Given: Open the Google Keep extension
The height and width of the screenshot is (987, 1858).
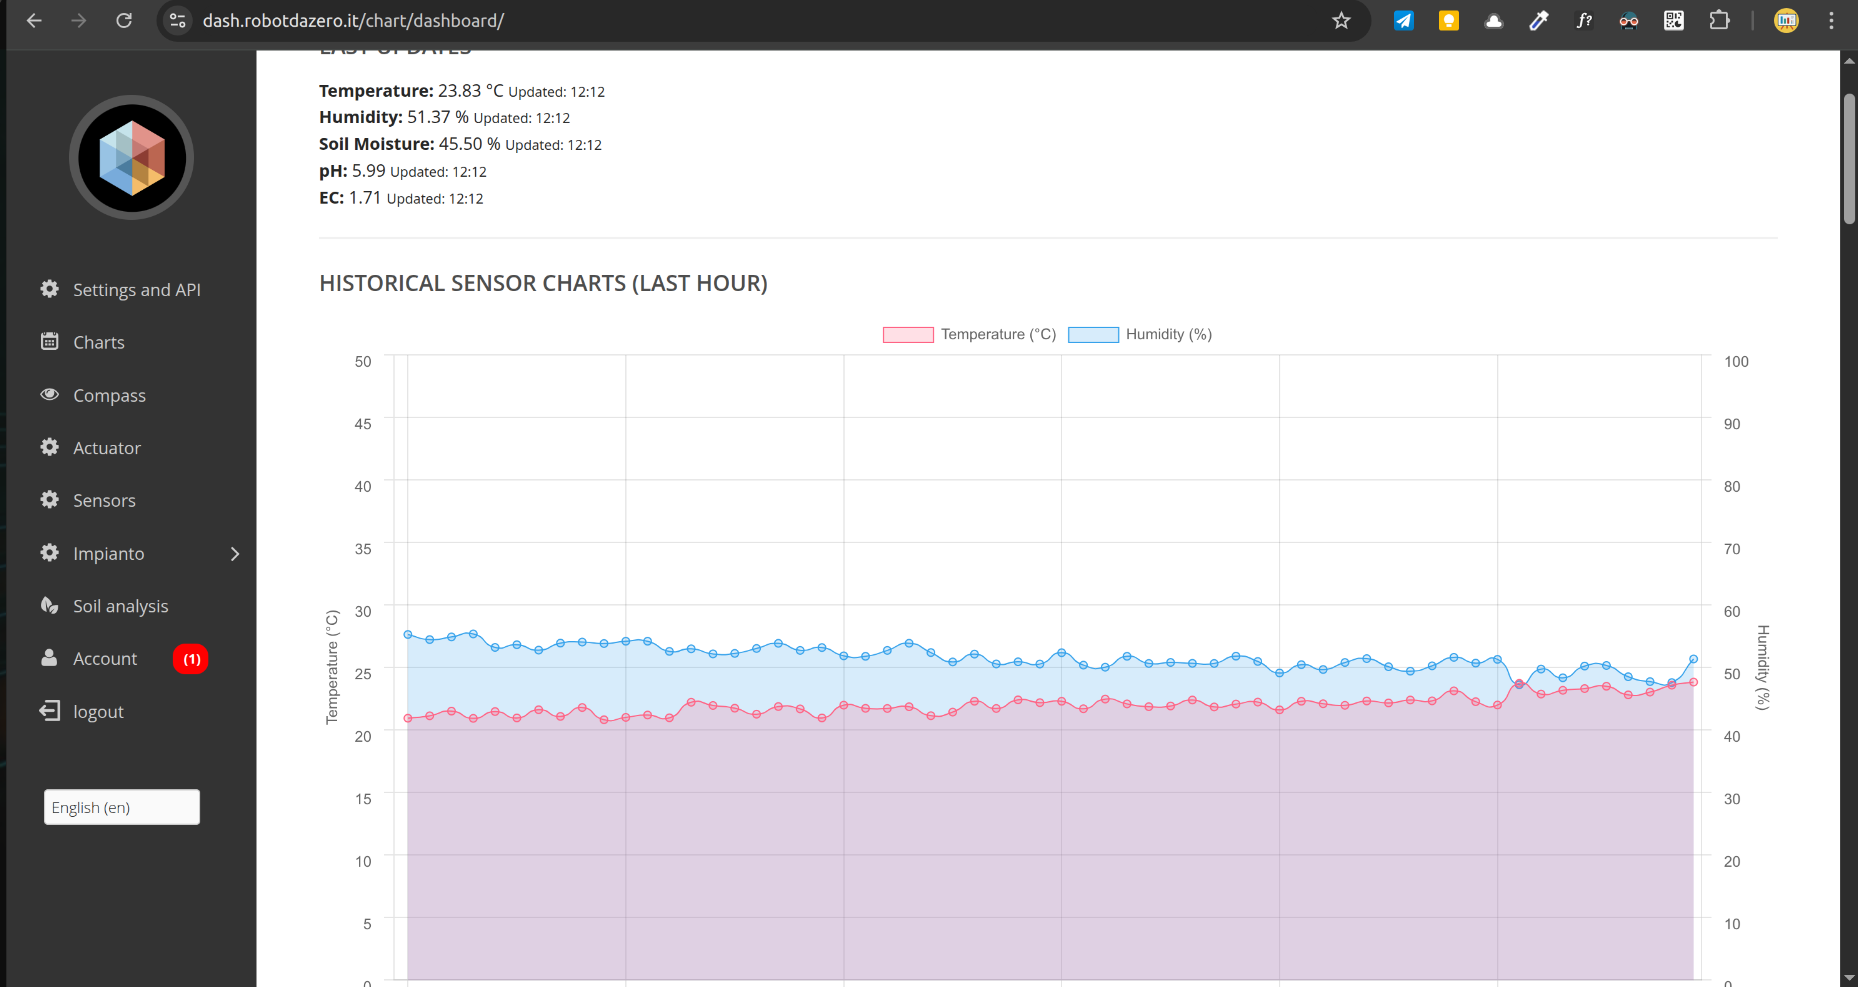Looking at the screenshot, I should (1448, 20).
